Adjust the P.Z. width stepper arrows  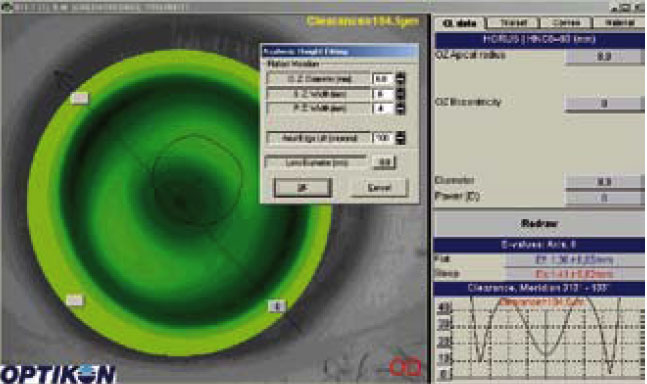tap(400, 108)
